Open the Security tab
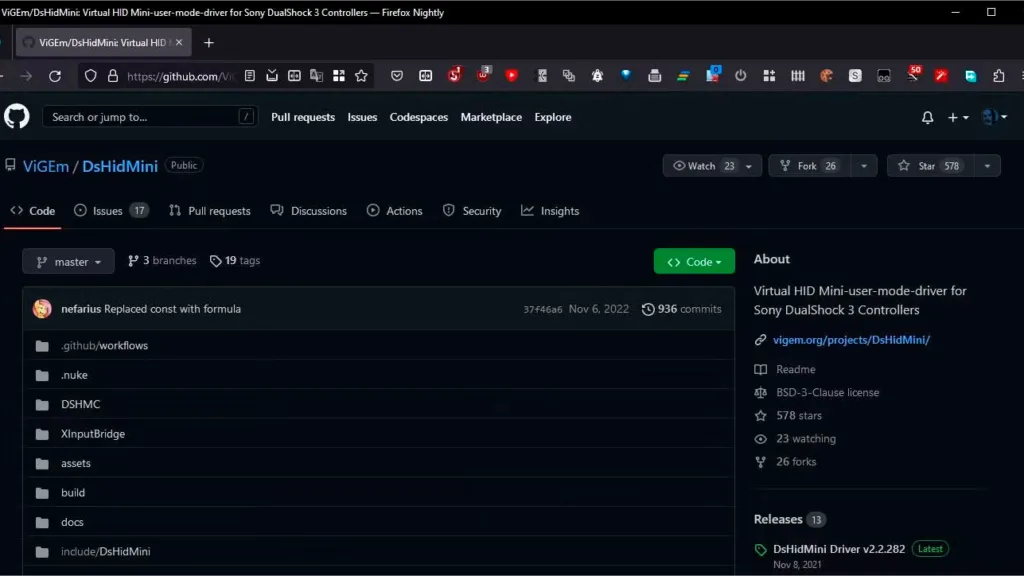 [472, 211]
